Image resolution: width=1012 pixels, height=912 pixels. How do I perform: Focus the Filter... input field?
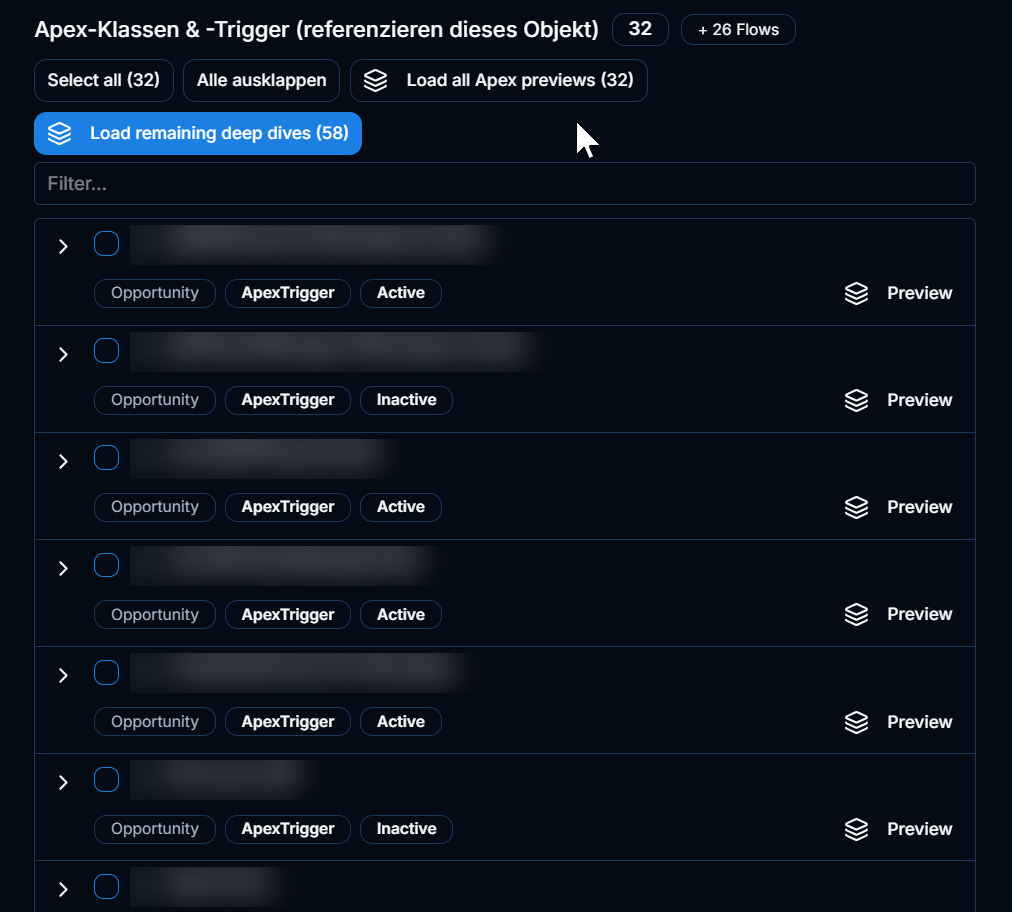(x=505, y=183)
